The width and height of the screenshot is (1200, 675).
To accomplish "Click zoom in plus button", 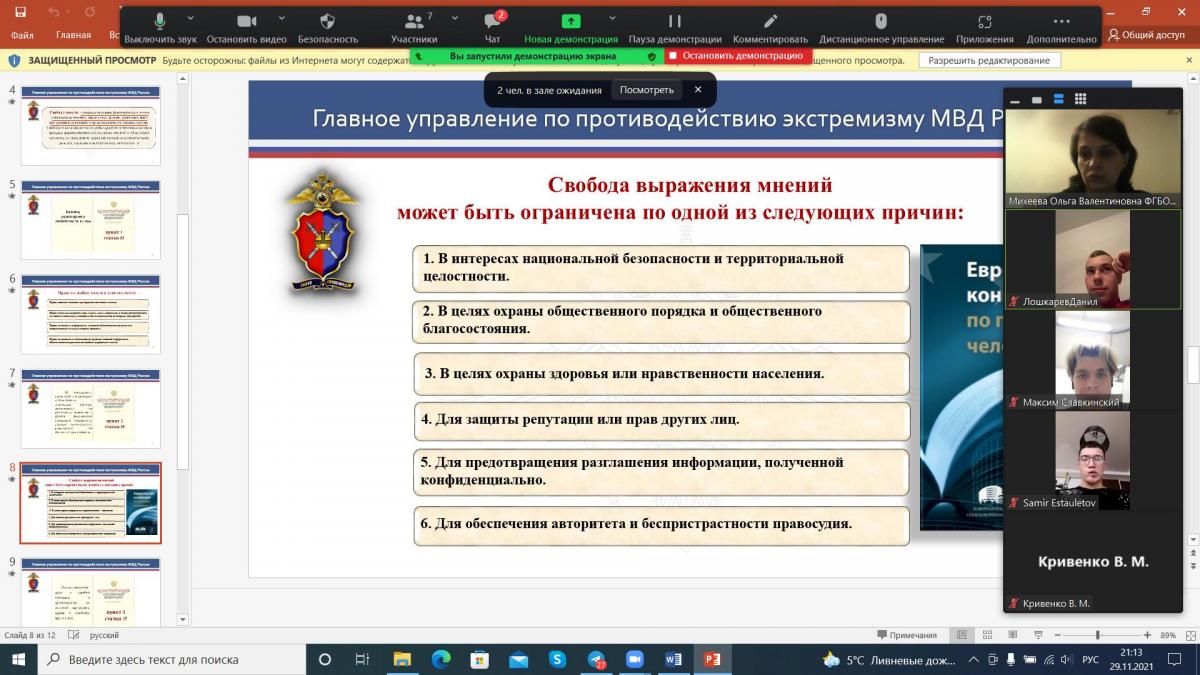I will coord(1148,635).
